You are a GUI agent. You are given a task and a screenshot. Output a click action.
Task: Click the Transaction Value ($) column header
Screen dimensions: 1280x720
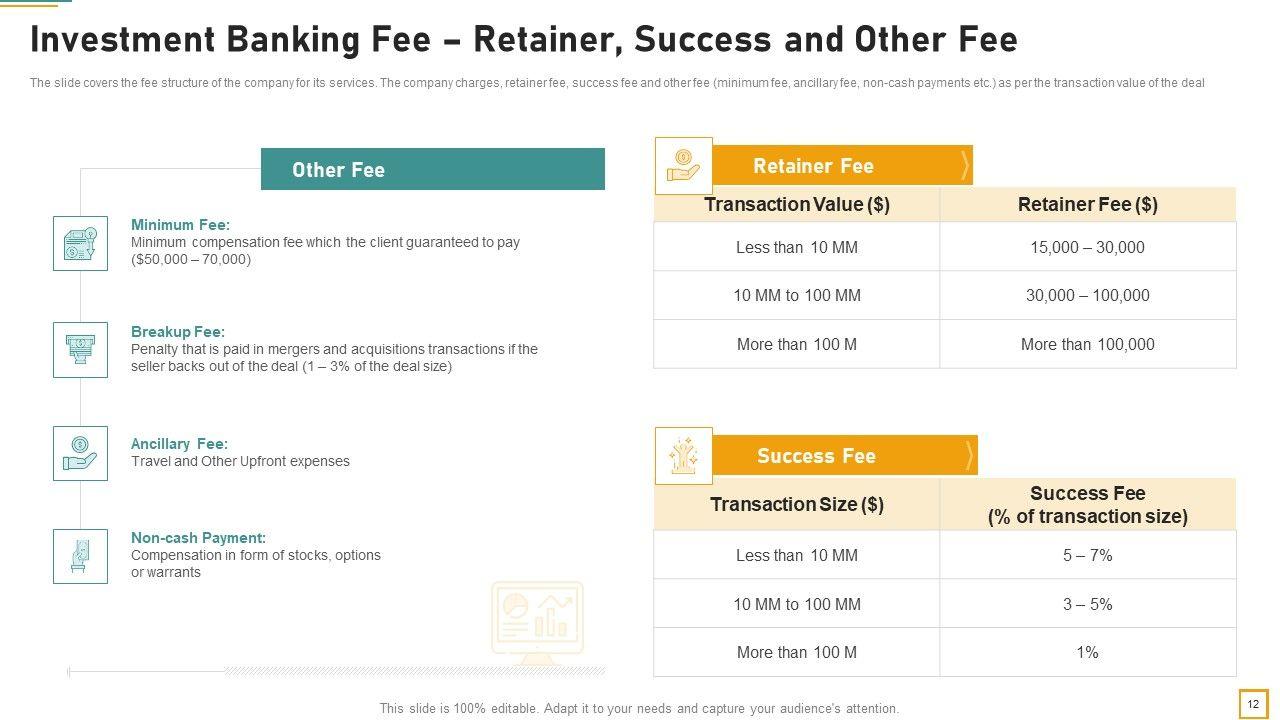796,205
